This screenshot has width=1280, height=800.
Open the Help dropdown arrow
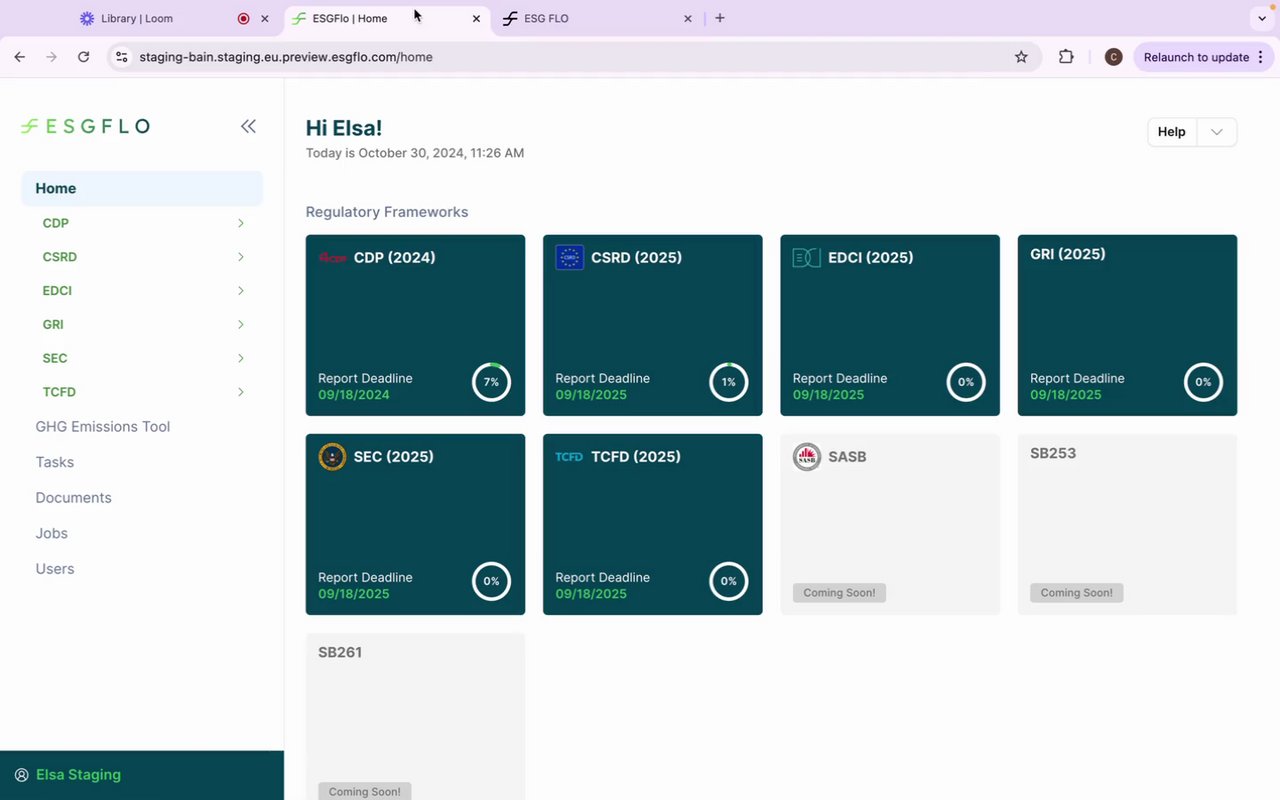1217,132
